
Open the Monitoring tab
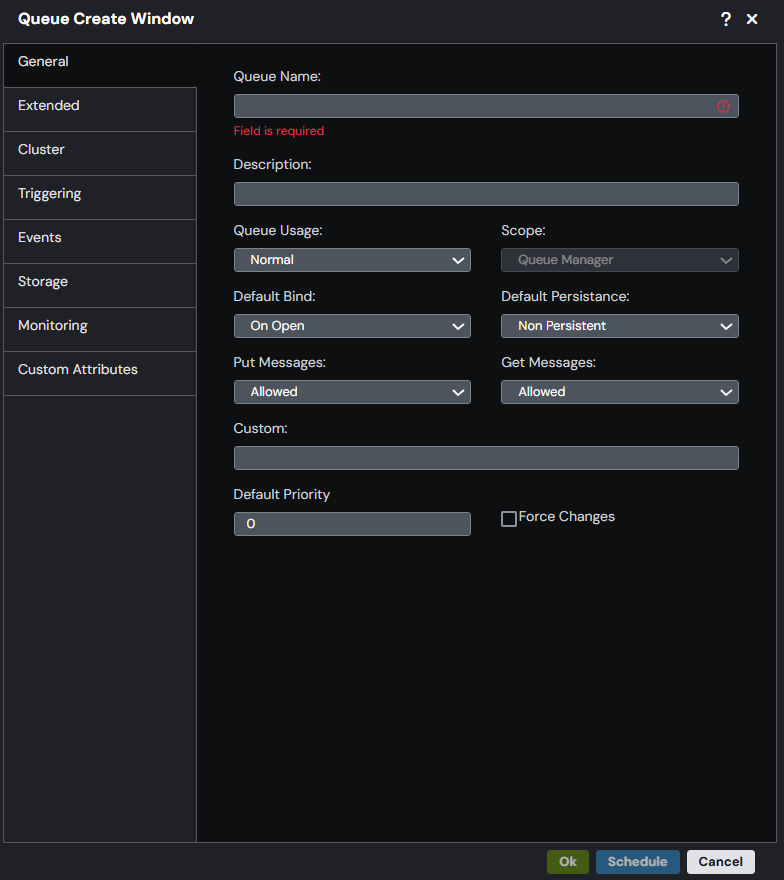point(100,329)
